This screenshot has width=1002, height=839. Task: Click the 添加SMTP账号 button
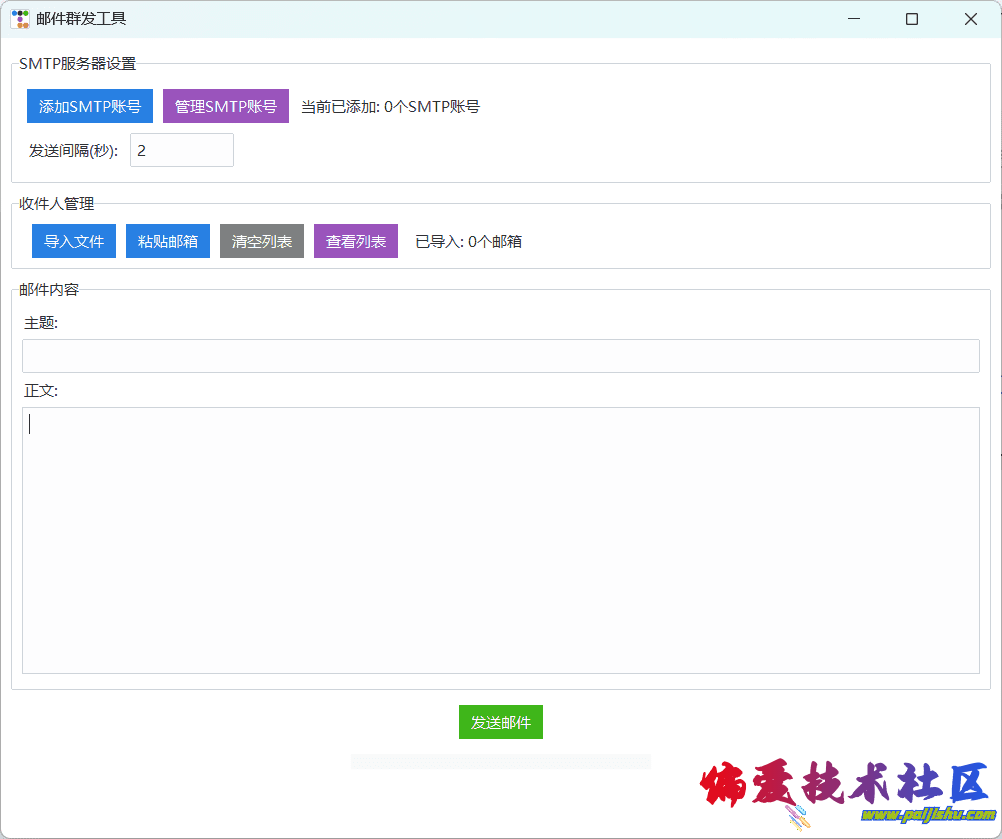point(89,106)
